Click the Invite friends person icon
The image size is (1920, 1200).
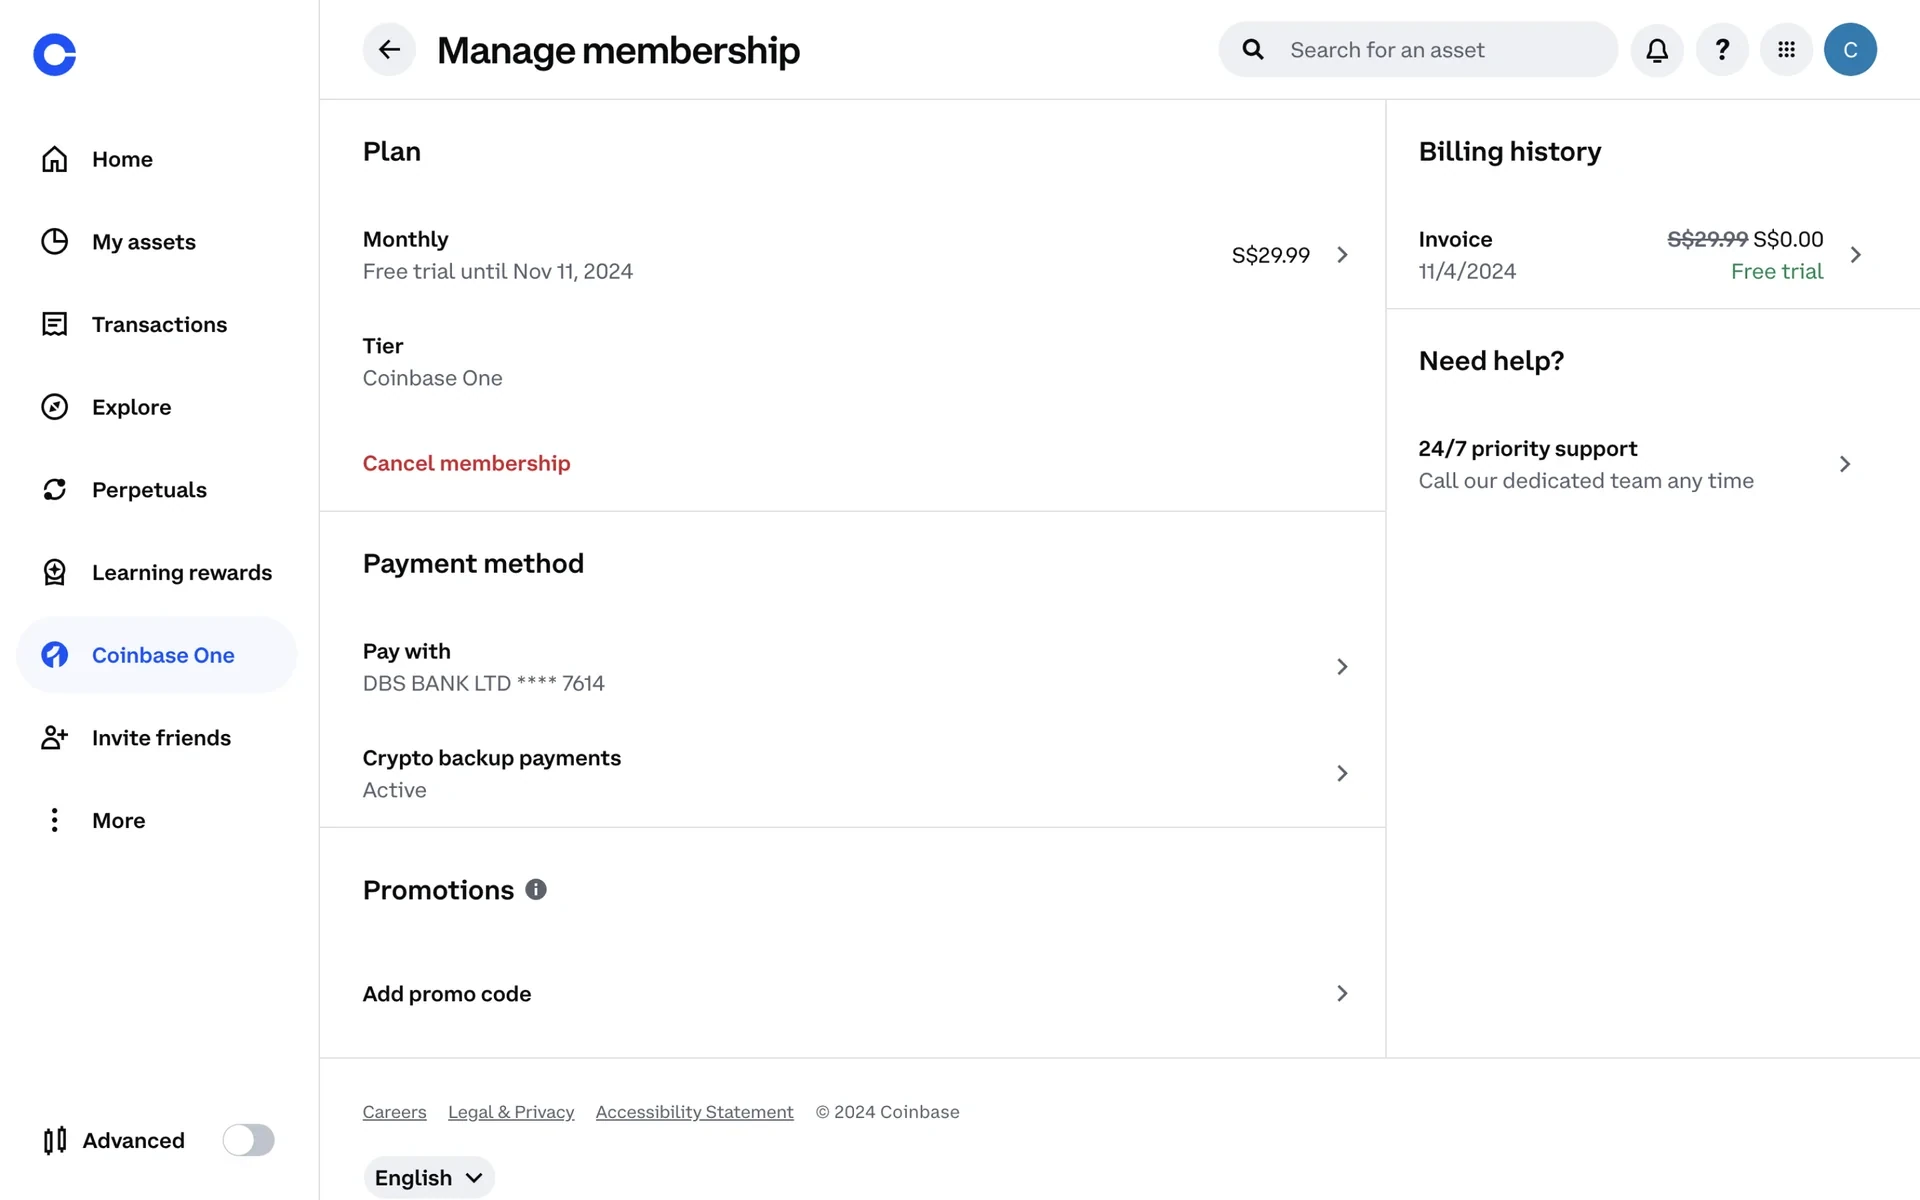54,737
